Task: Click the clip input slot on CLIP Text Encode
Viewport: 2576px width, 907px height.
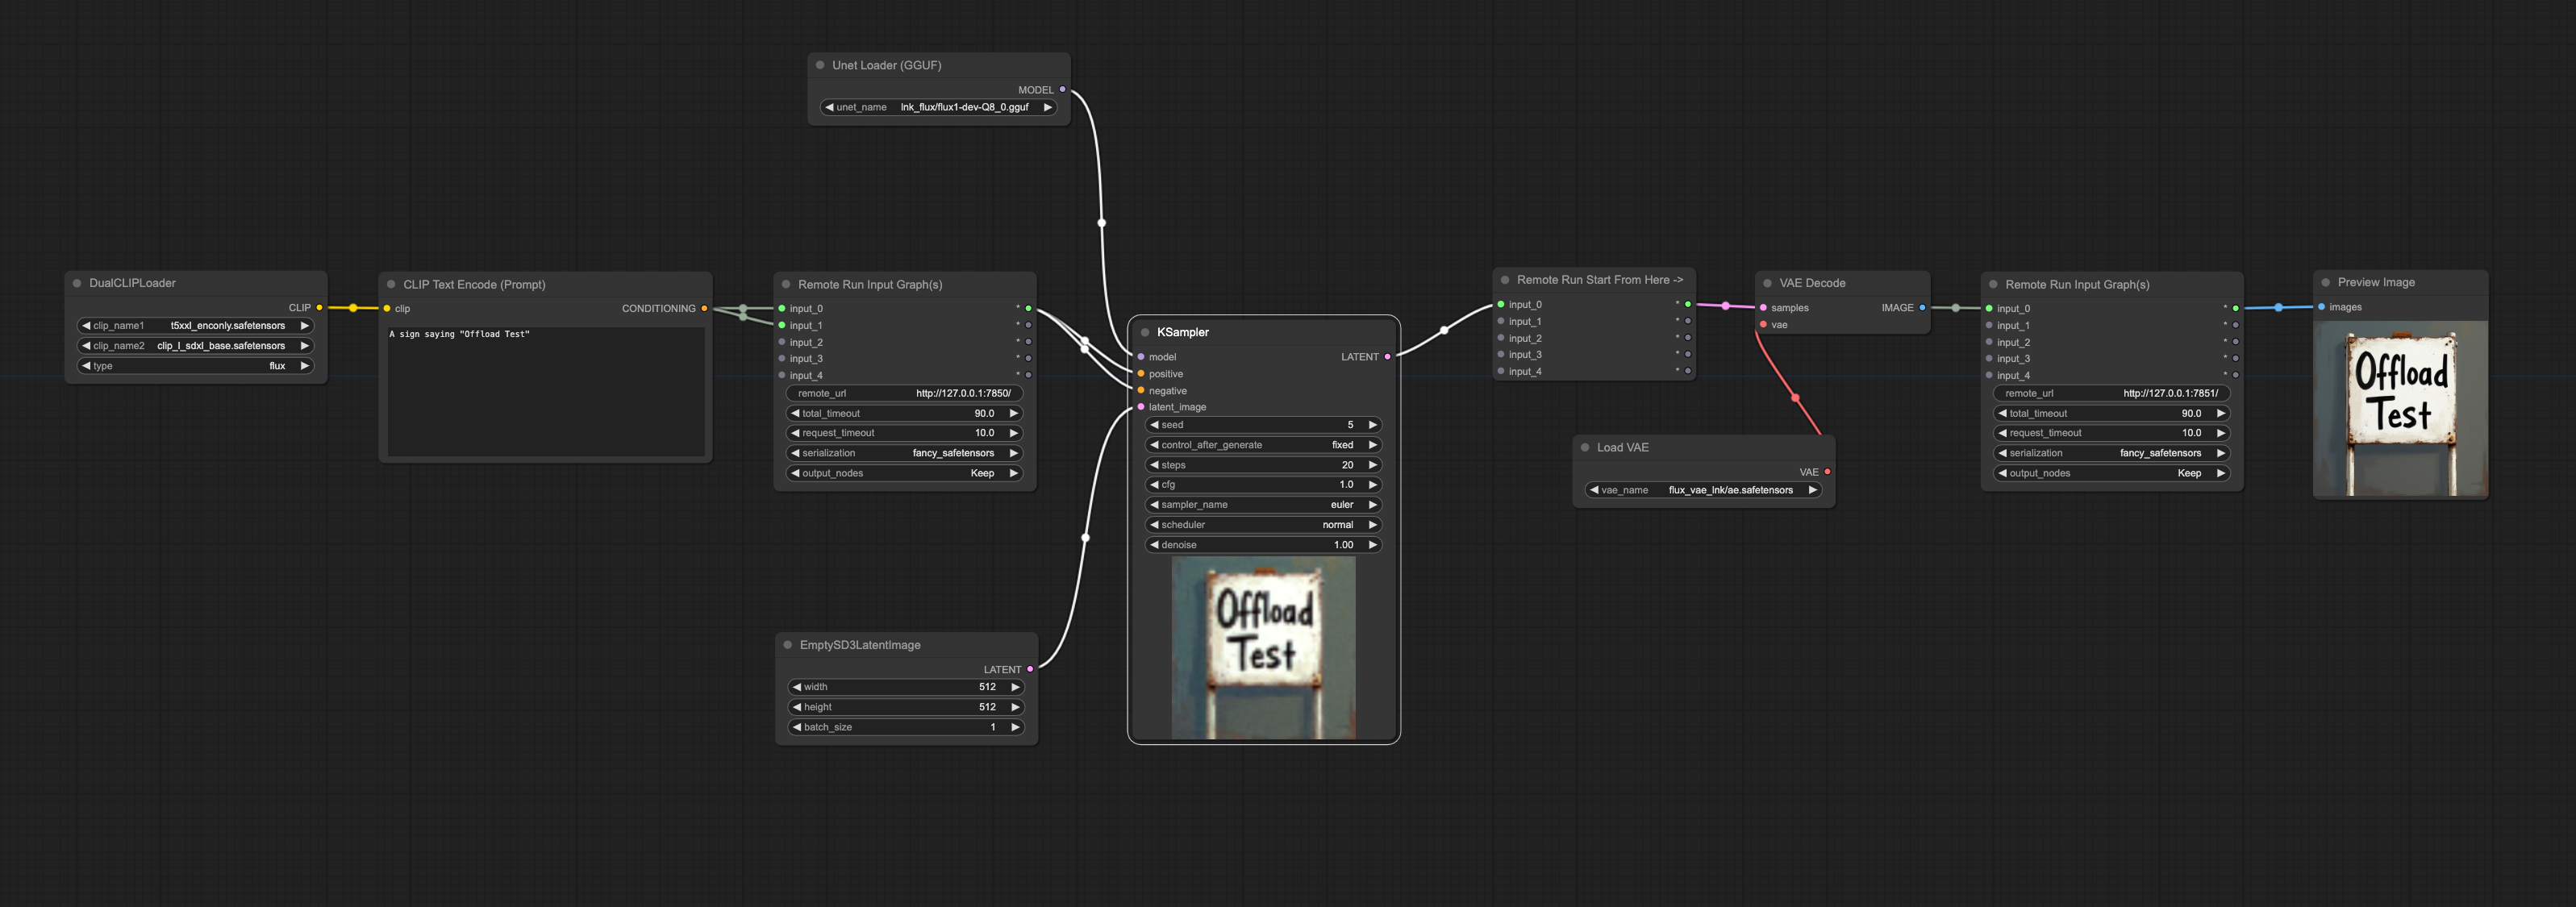Action: [387, 308]
